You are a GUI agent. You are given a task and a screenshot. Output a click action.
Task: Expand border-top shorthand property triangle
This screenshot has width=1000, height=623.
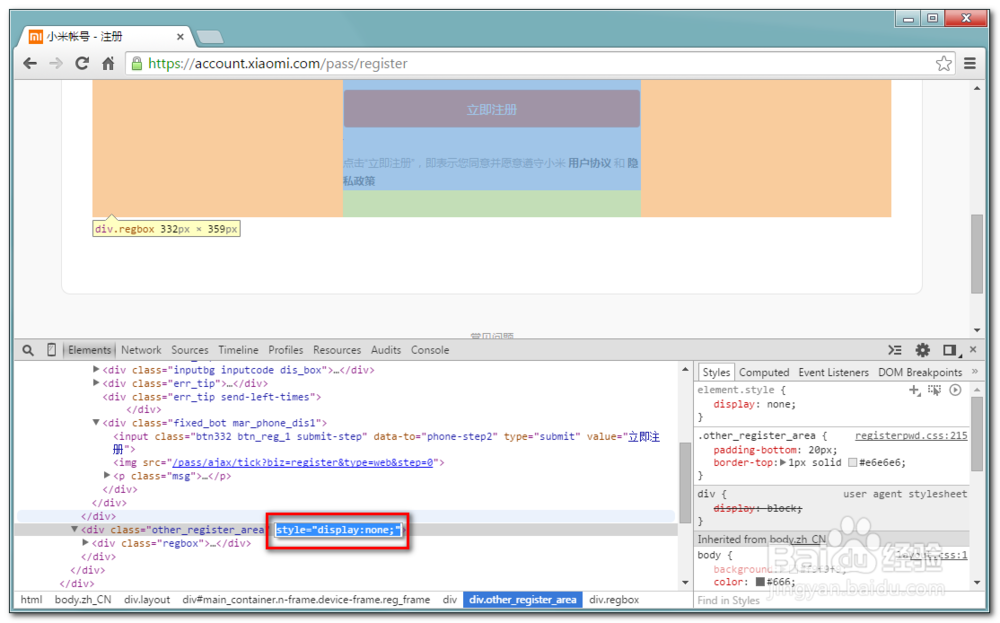783,462
